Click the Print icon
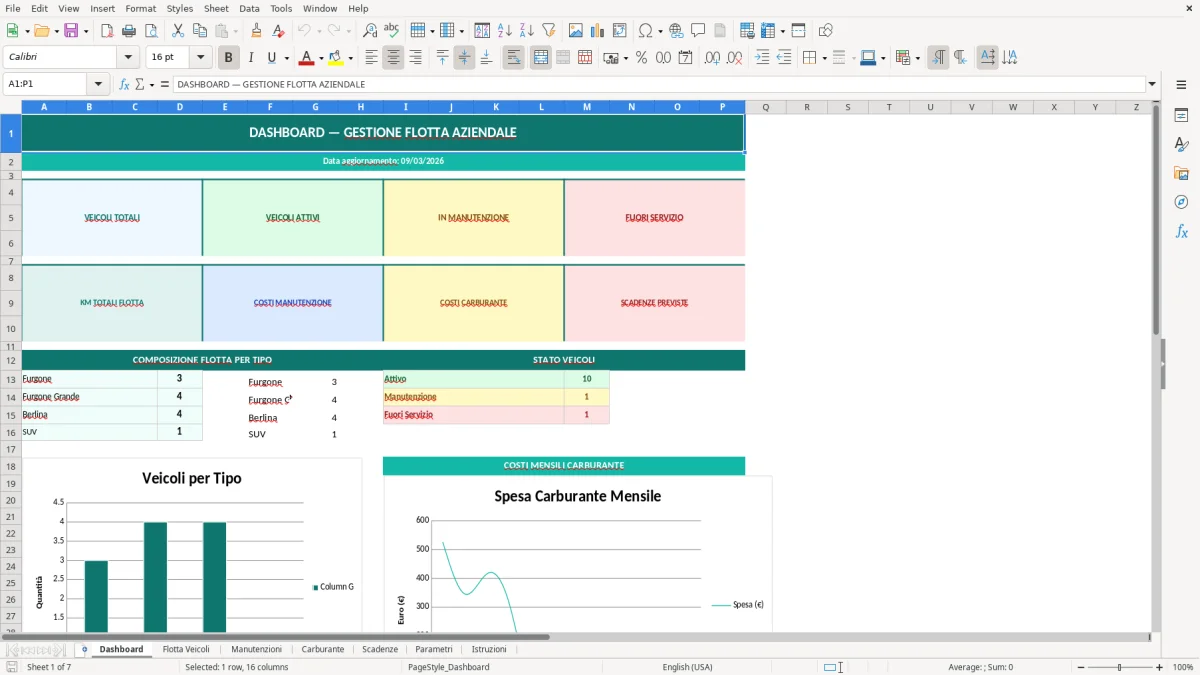The width and height of the screenshot is (1200, 675). tap(129, 31)
